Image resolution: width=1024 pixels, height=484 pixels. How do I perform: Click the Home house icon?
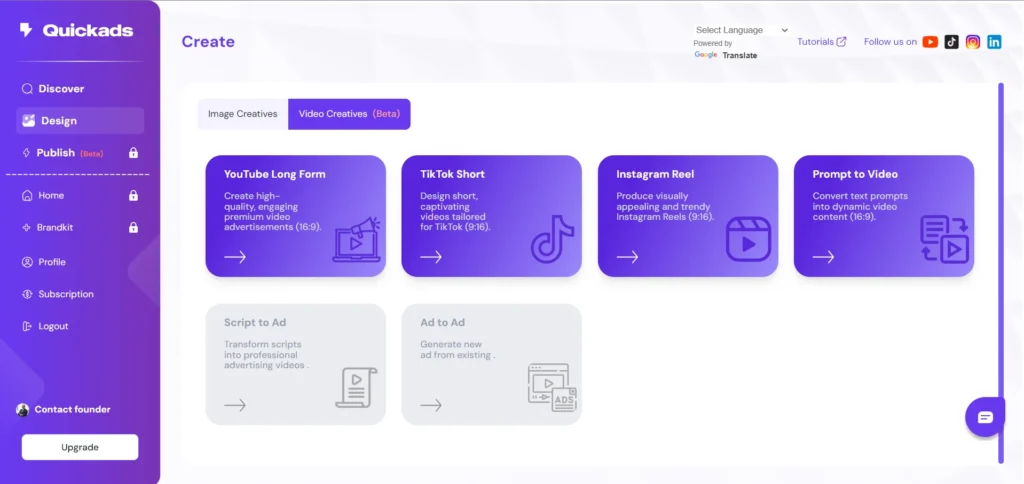point(27,195)
